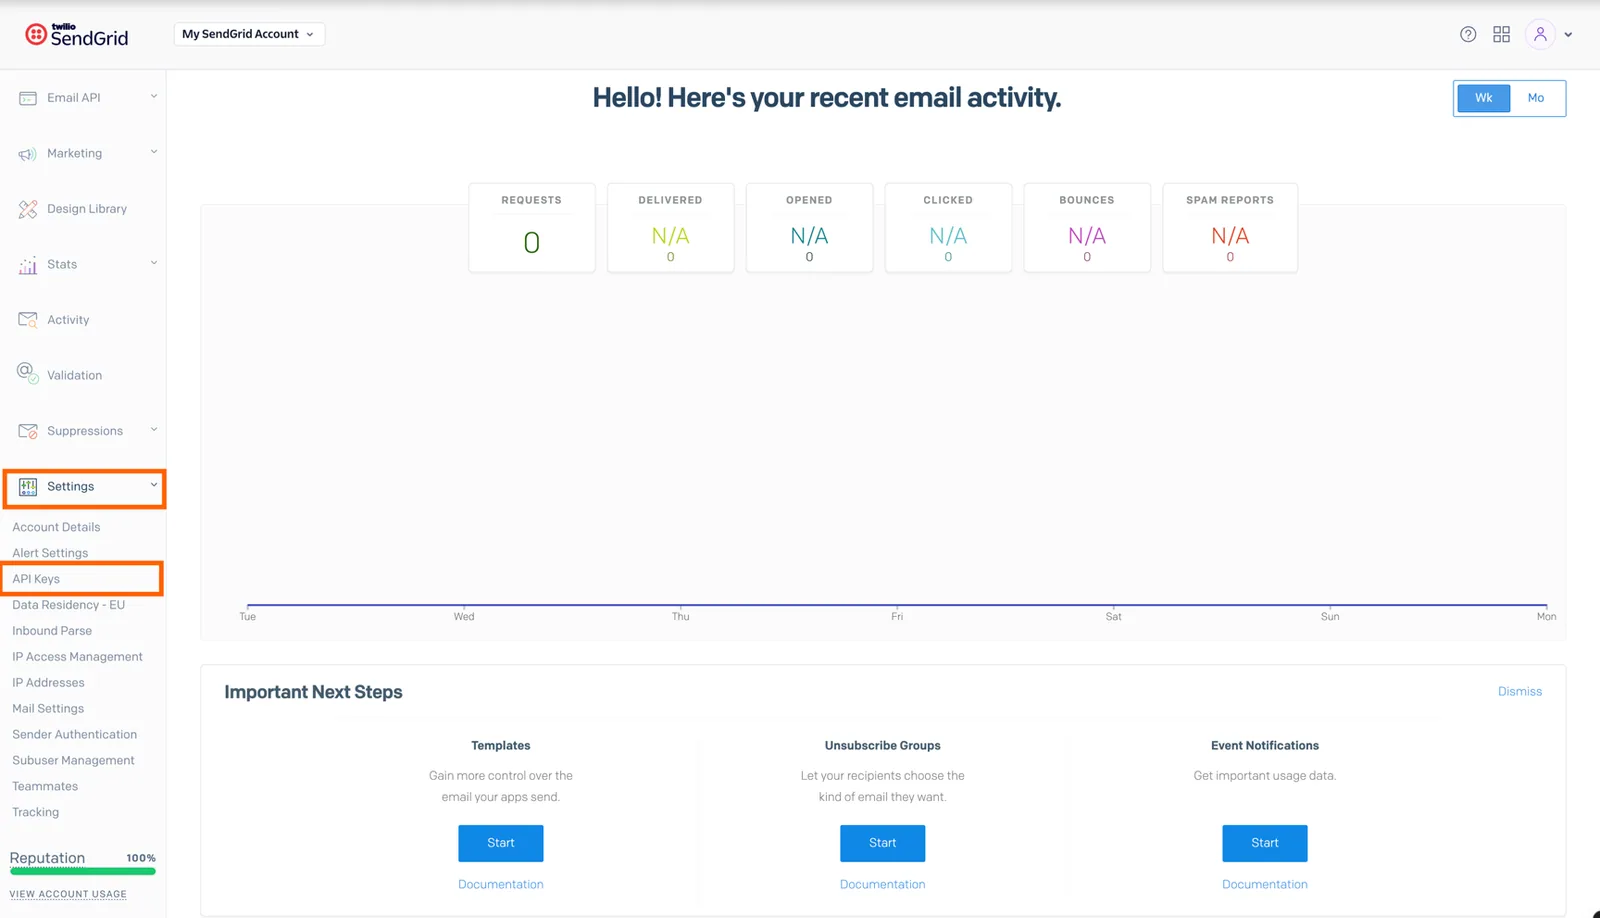
Task: Open Data Residency - EU page
Action: pyautogui.click(x=69, y=605)
